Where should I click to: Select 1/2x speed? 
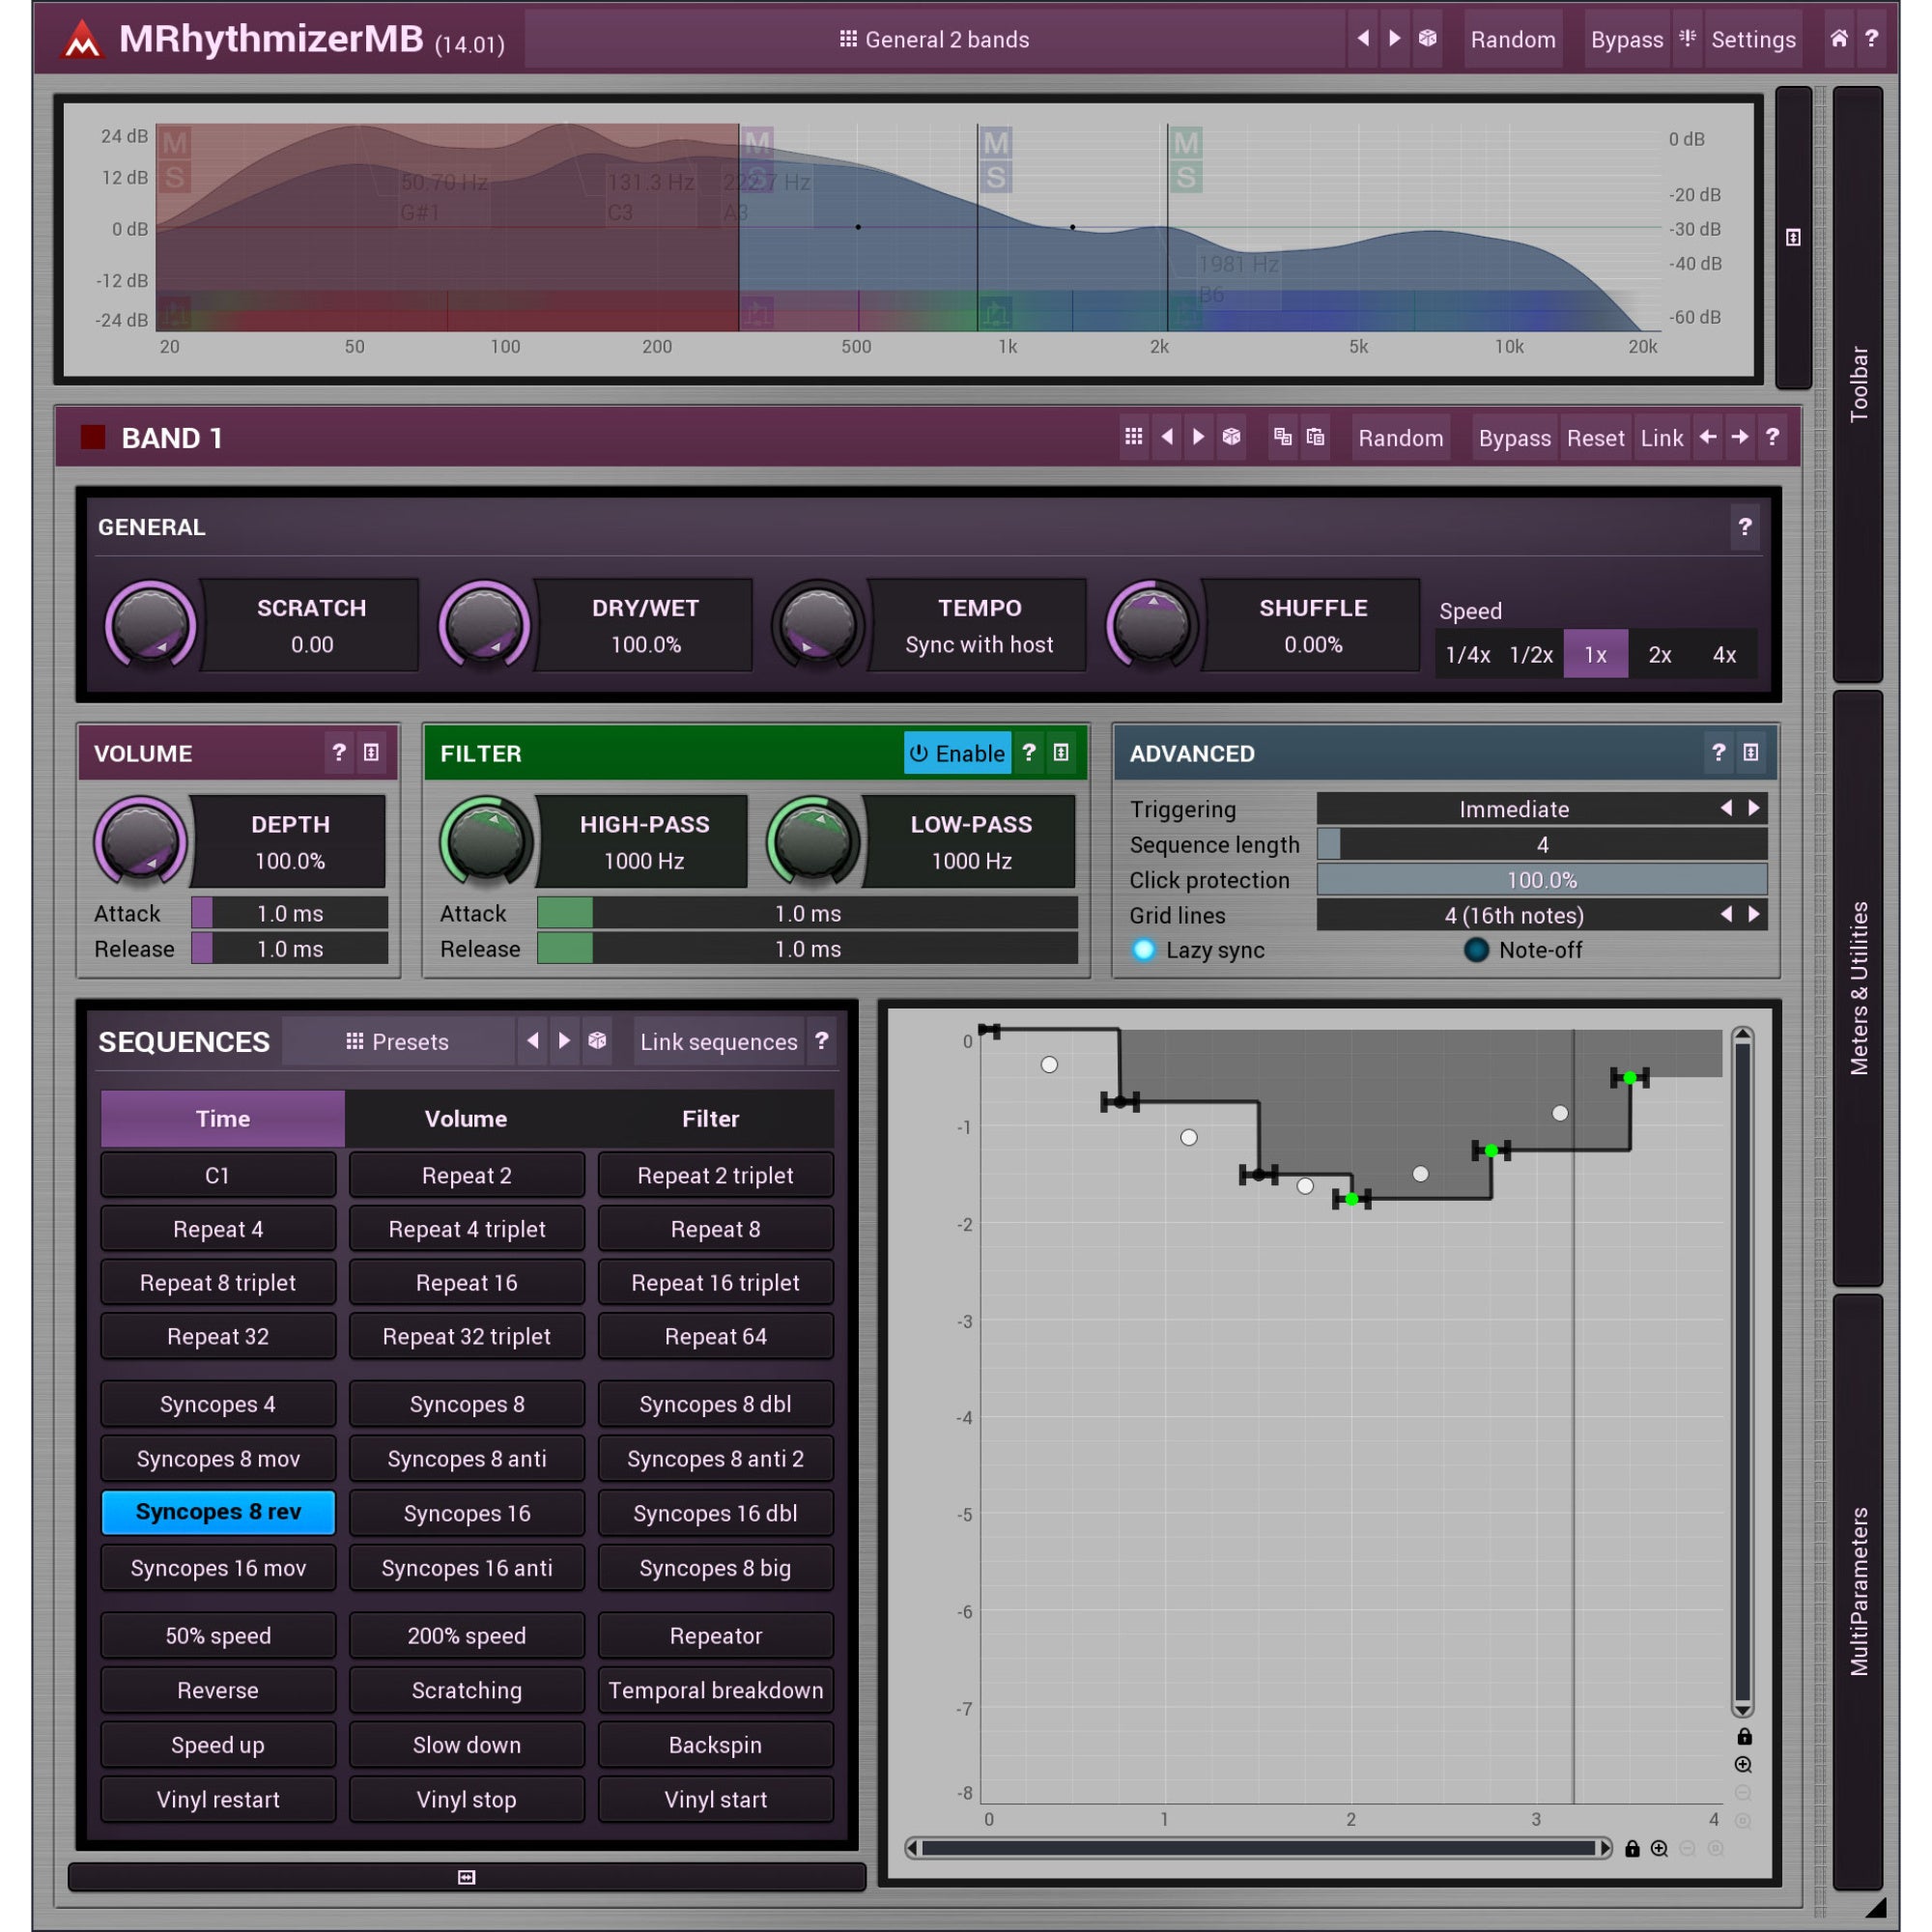[1531, 655]
